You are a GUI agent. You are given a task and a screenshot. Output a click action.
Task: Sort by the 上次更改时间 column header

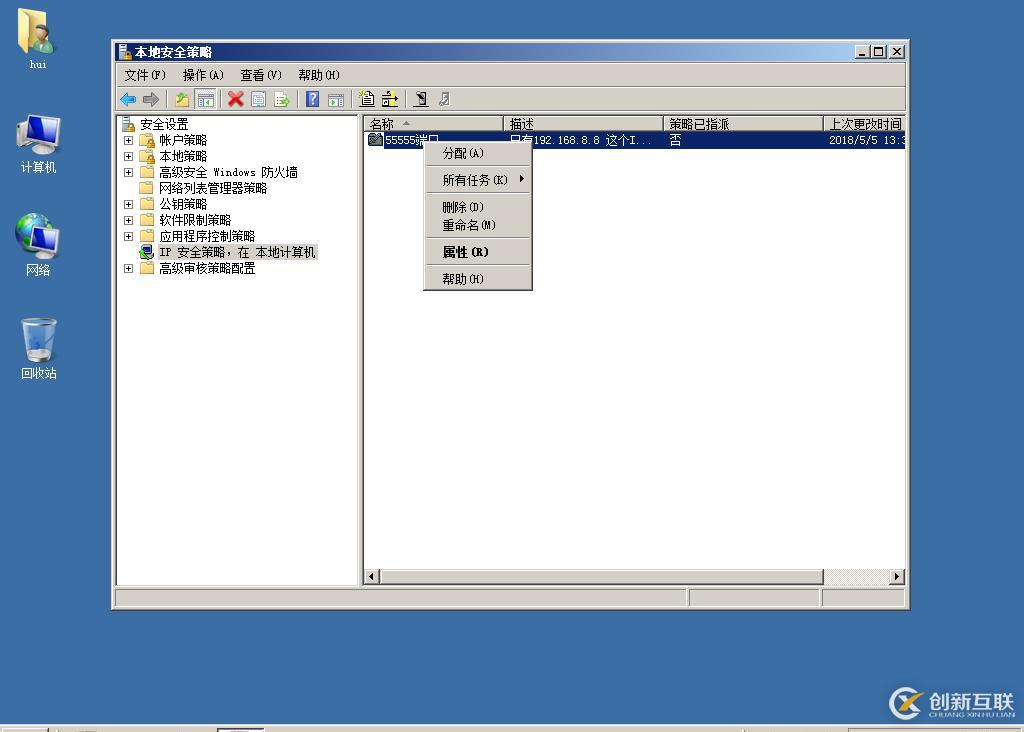pyautogui.click(x=865, y=123)
